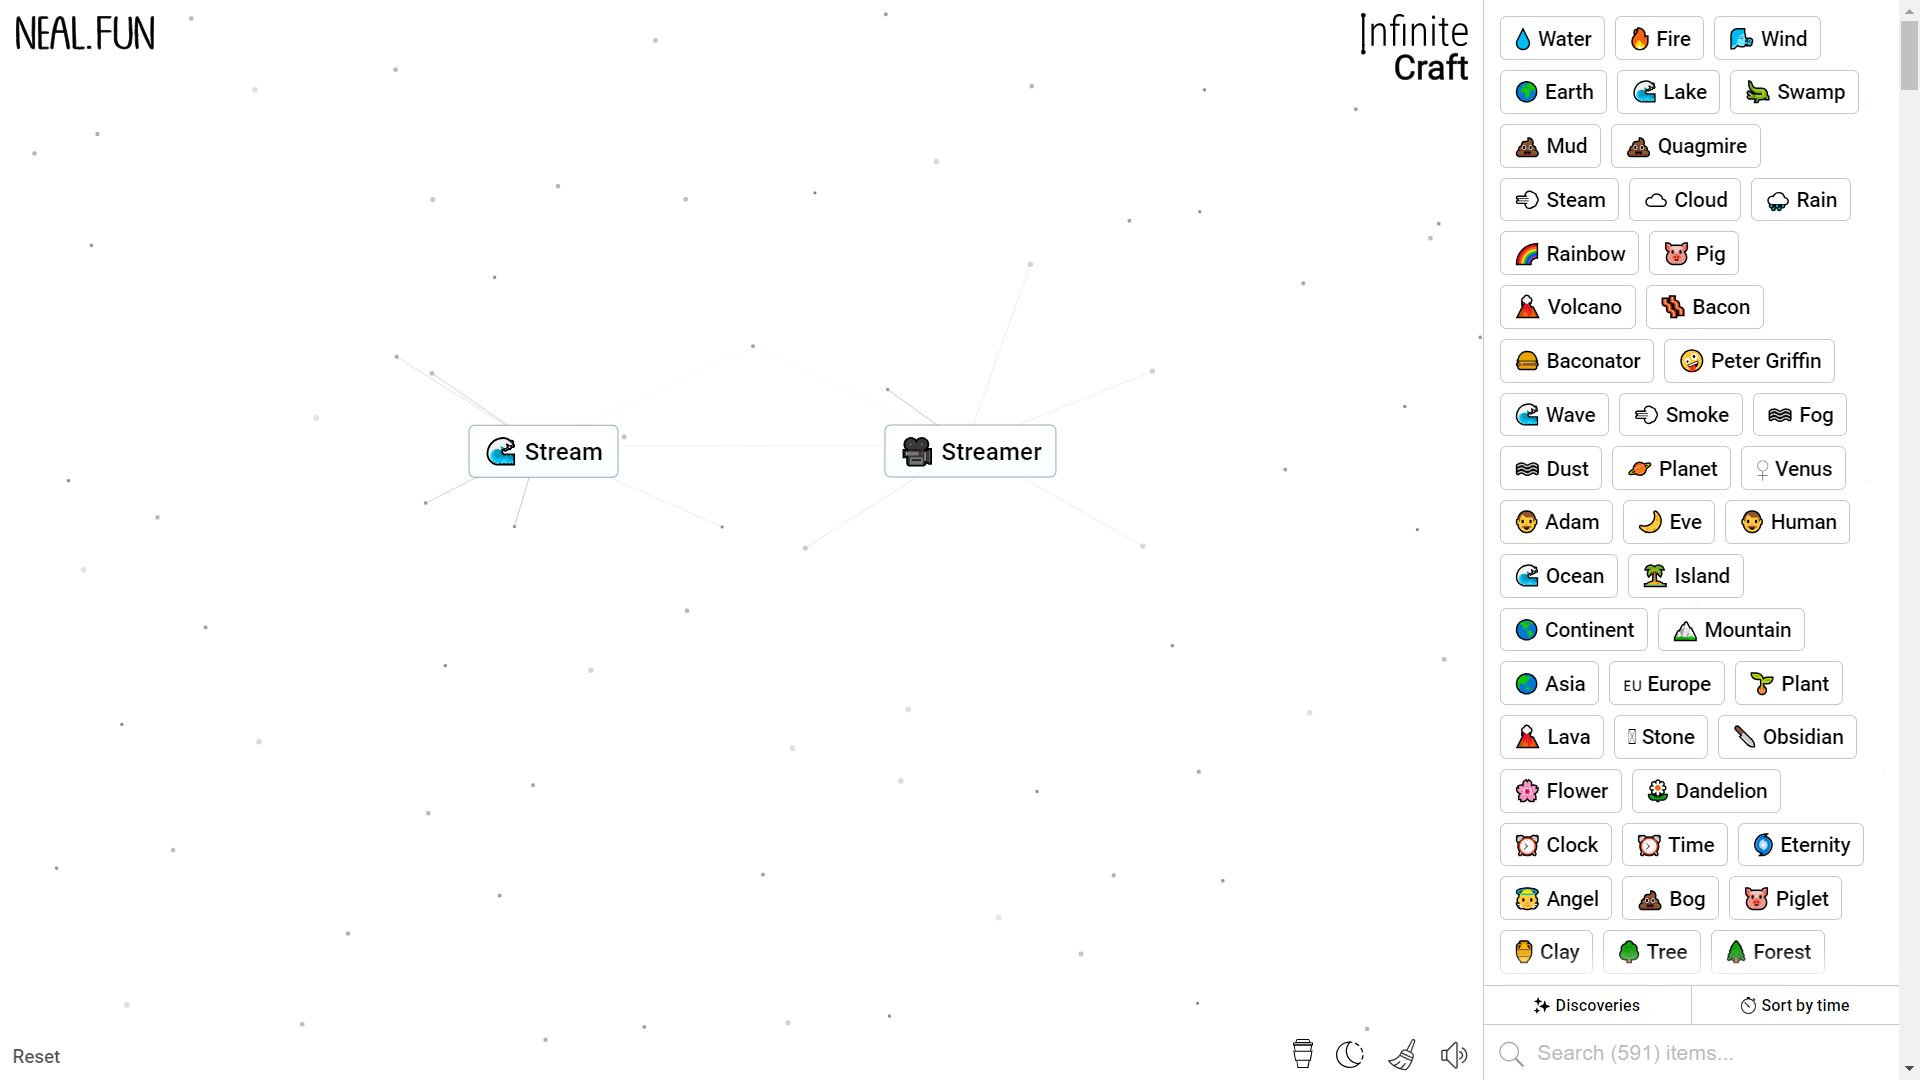Click the paintbrush/edit icon
This screenshot has width=1920, height=1080.
click(x=1402, y=1054)
